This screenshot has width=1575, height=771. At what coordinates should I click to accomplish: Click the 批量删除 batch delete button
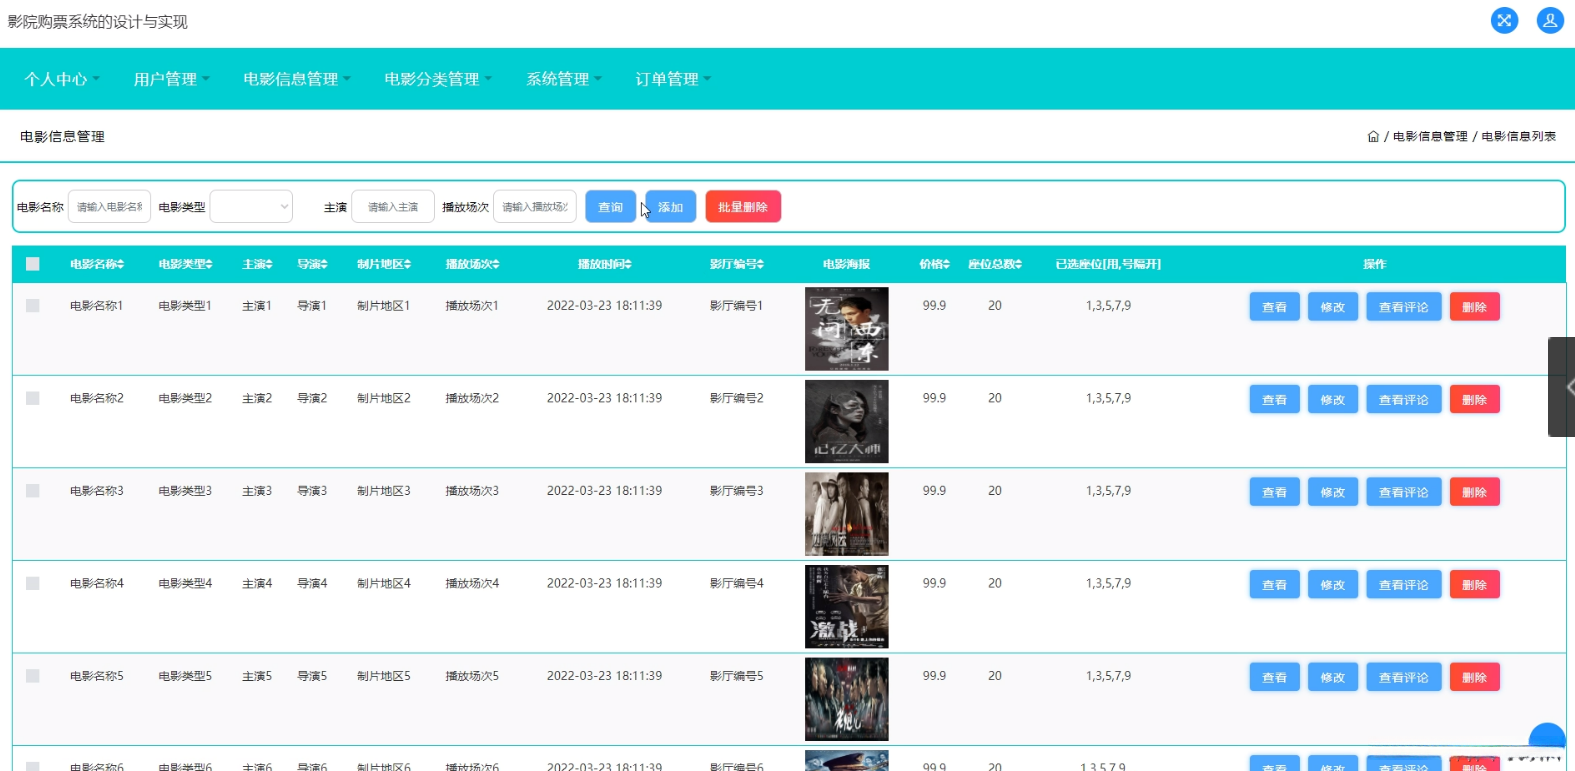pos(743,207)
